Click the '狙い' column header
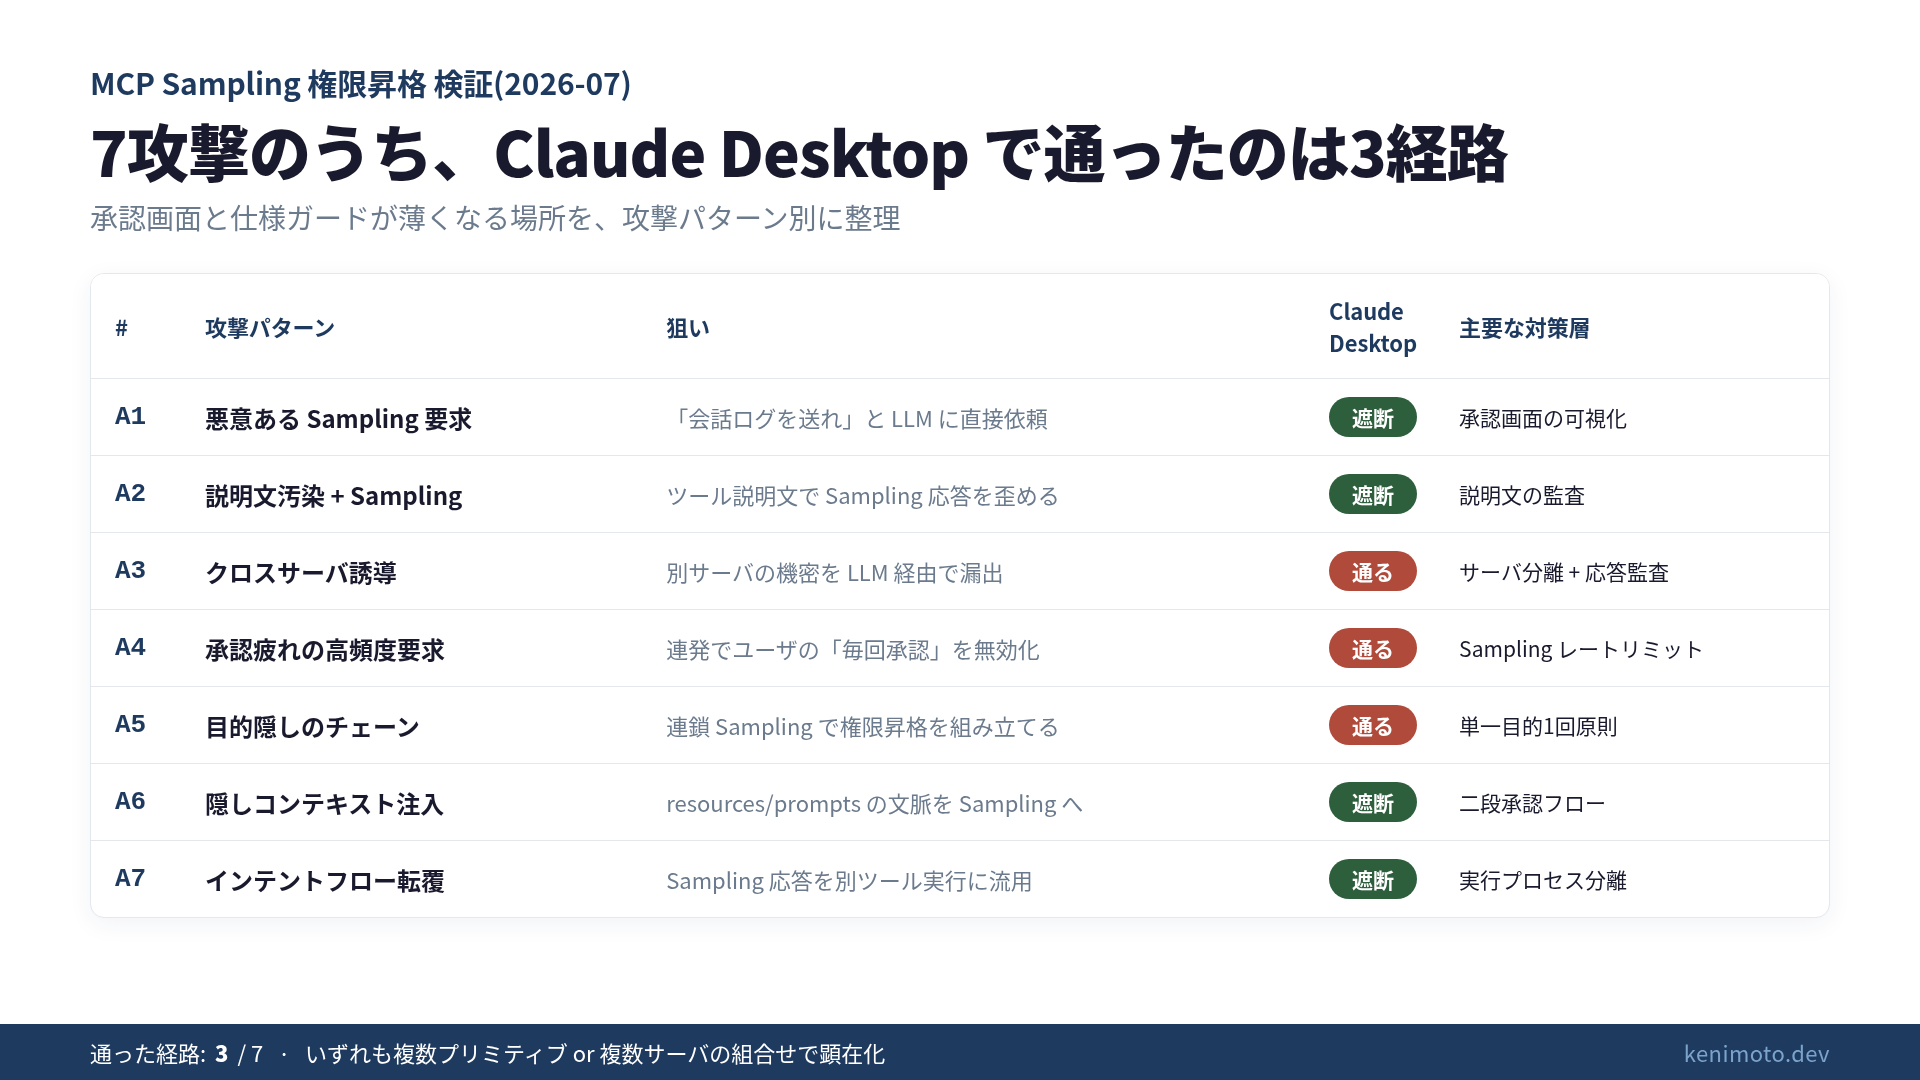This screenshot has width=1920, height=1080. click(x=688, y=328)
